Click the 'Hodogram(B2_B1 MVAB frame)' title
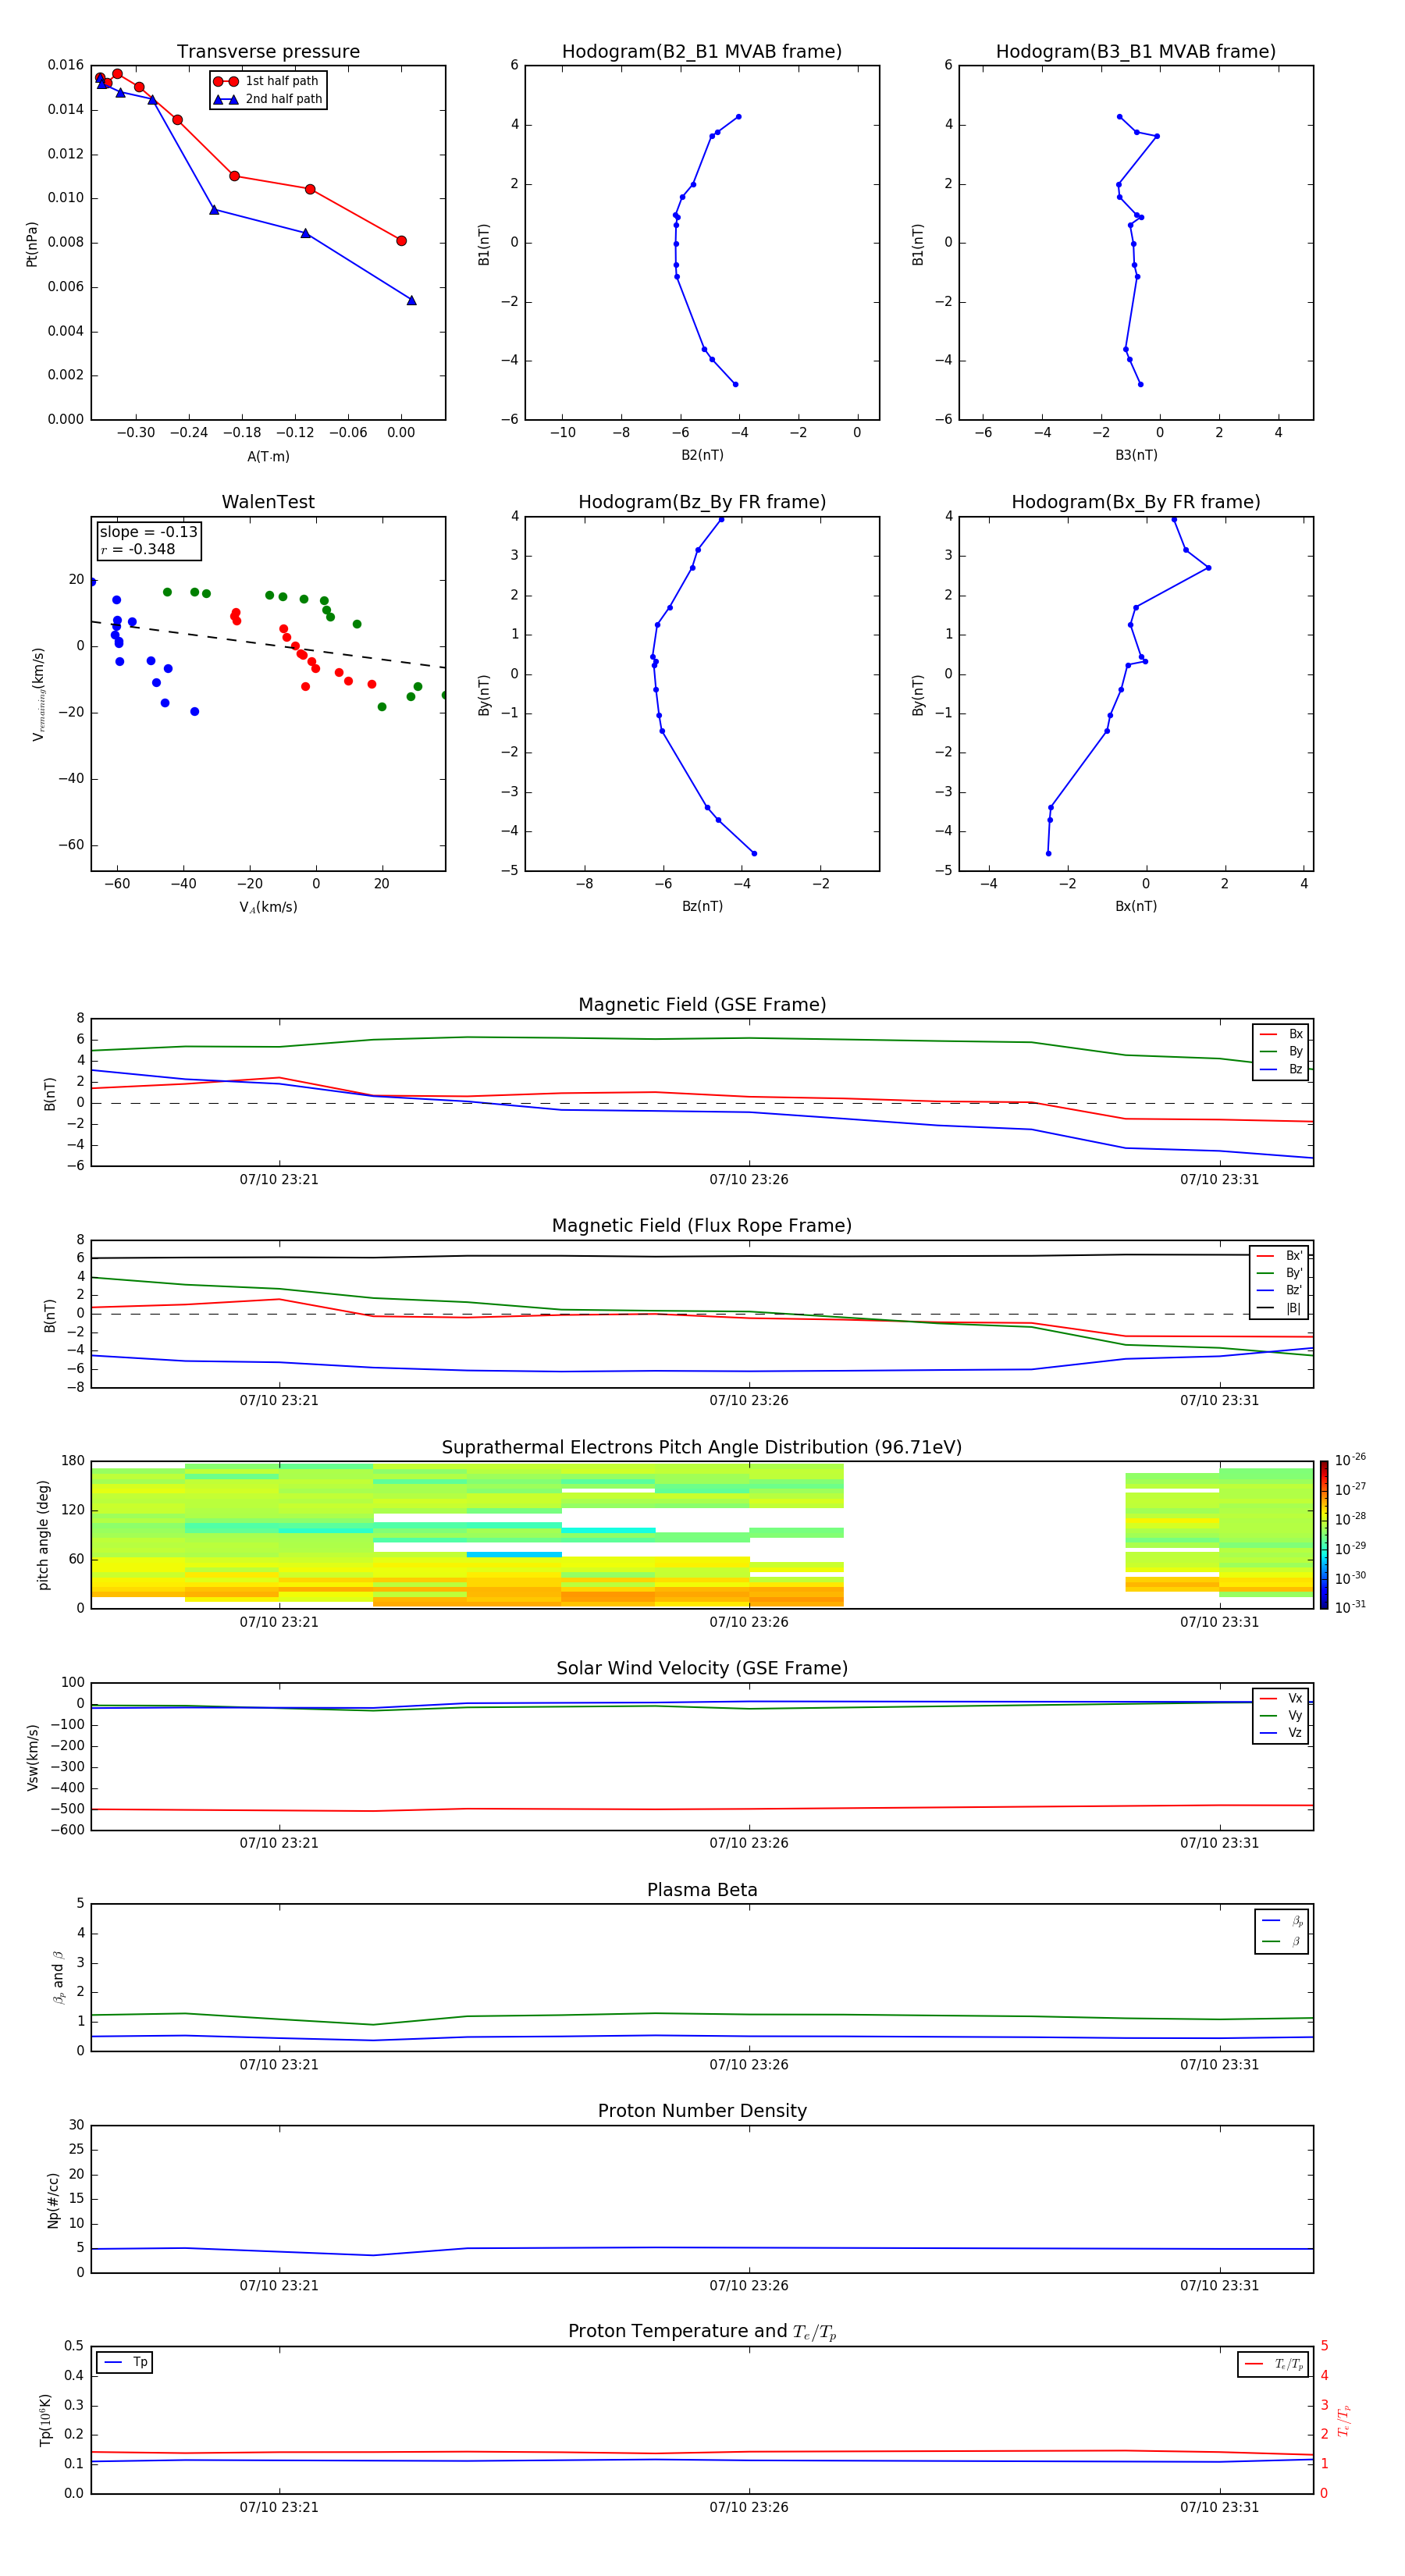 coord(702,51)
